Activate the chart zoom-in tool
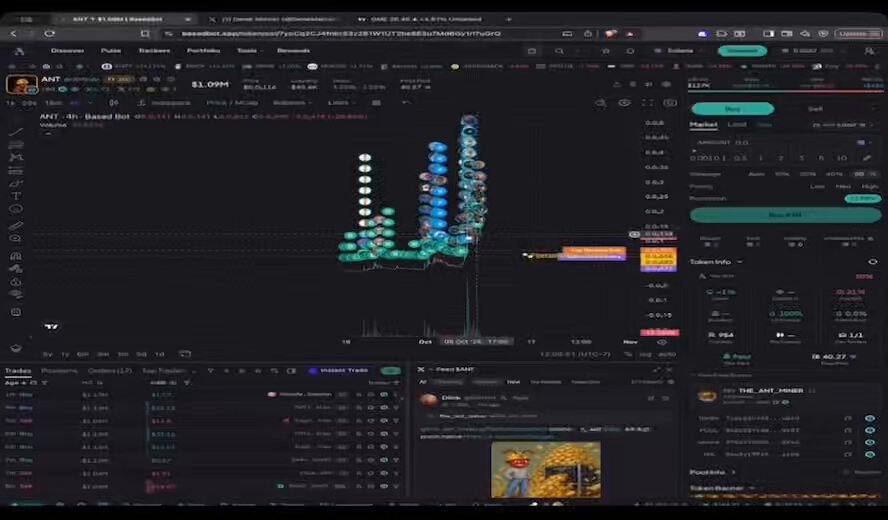The image size is (888, 520). [x=16, y=238]
